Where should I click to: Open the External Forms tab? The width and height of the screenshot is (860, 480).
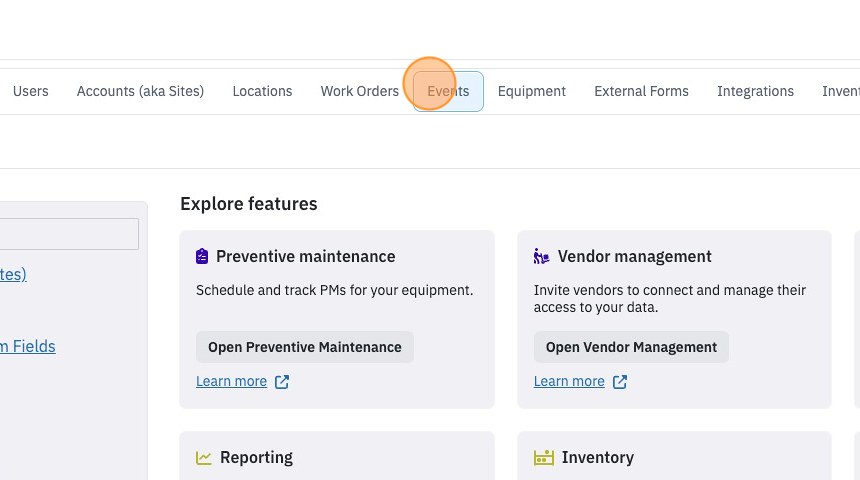click(x=641, y=91)
